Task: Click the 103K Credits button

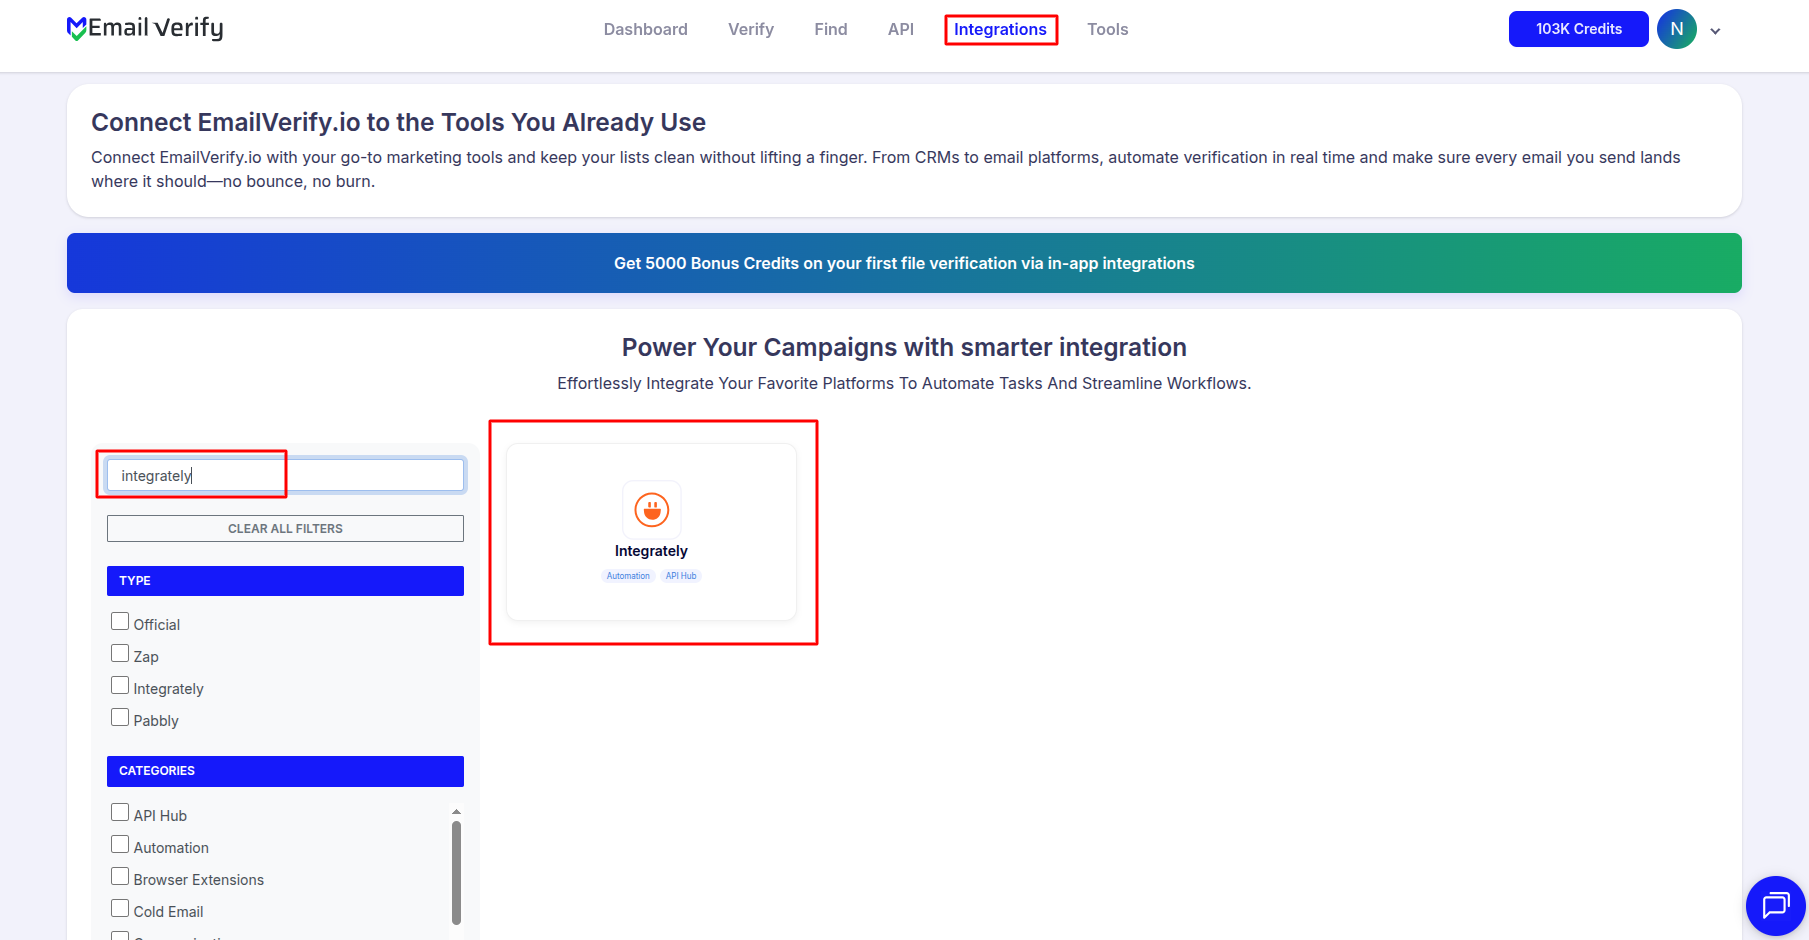Action: click(1579, 29)
